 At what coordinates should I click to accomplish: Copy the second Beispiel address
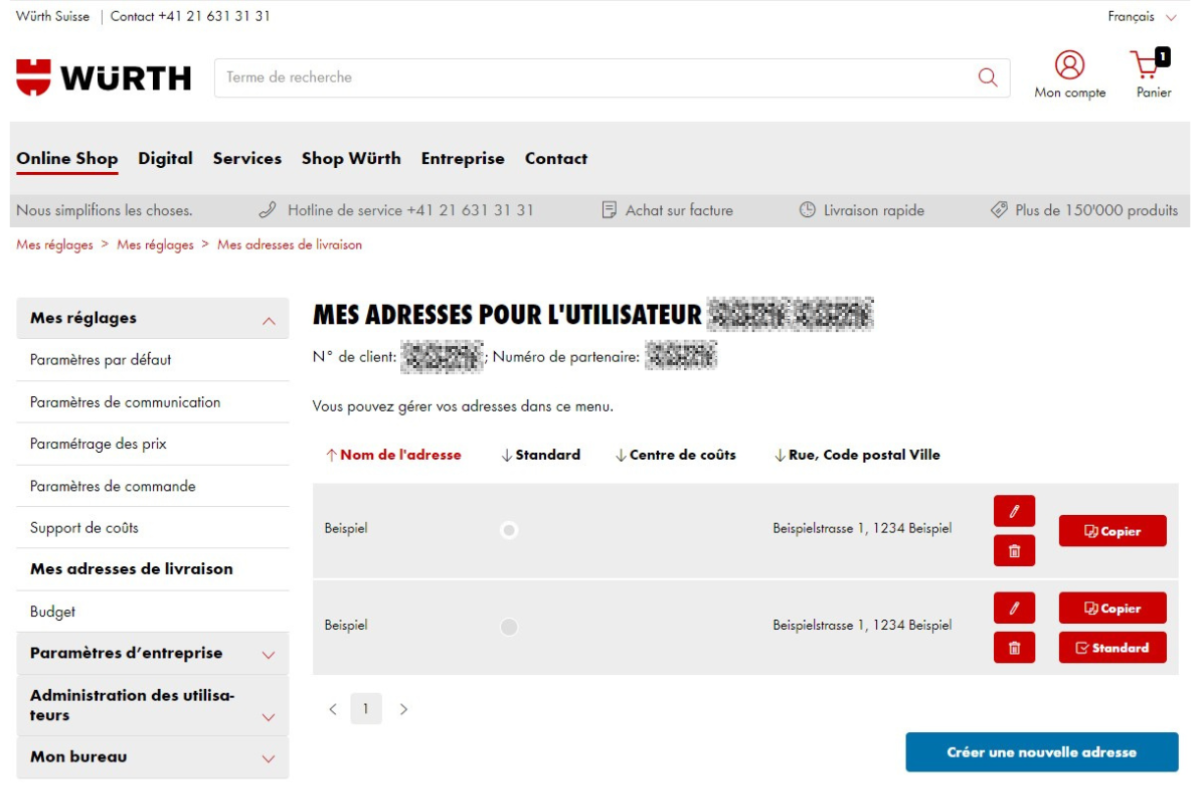click(1112, 608)
